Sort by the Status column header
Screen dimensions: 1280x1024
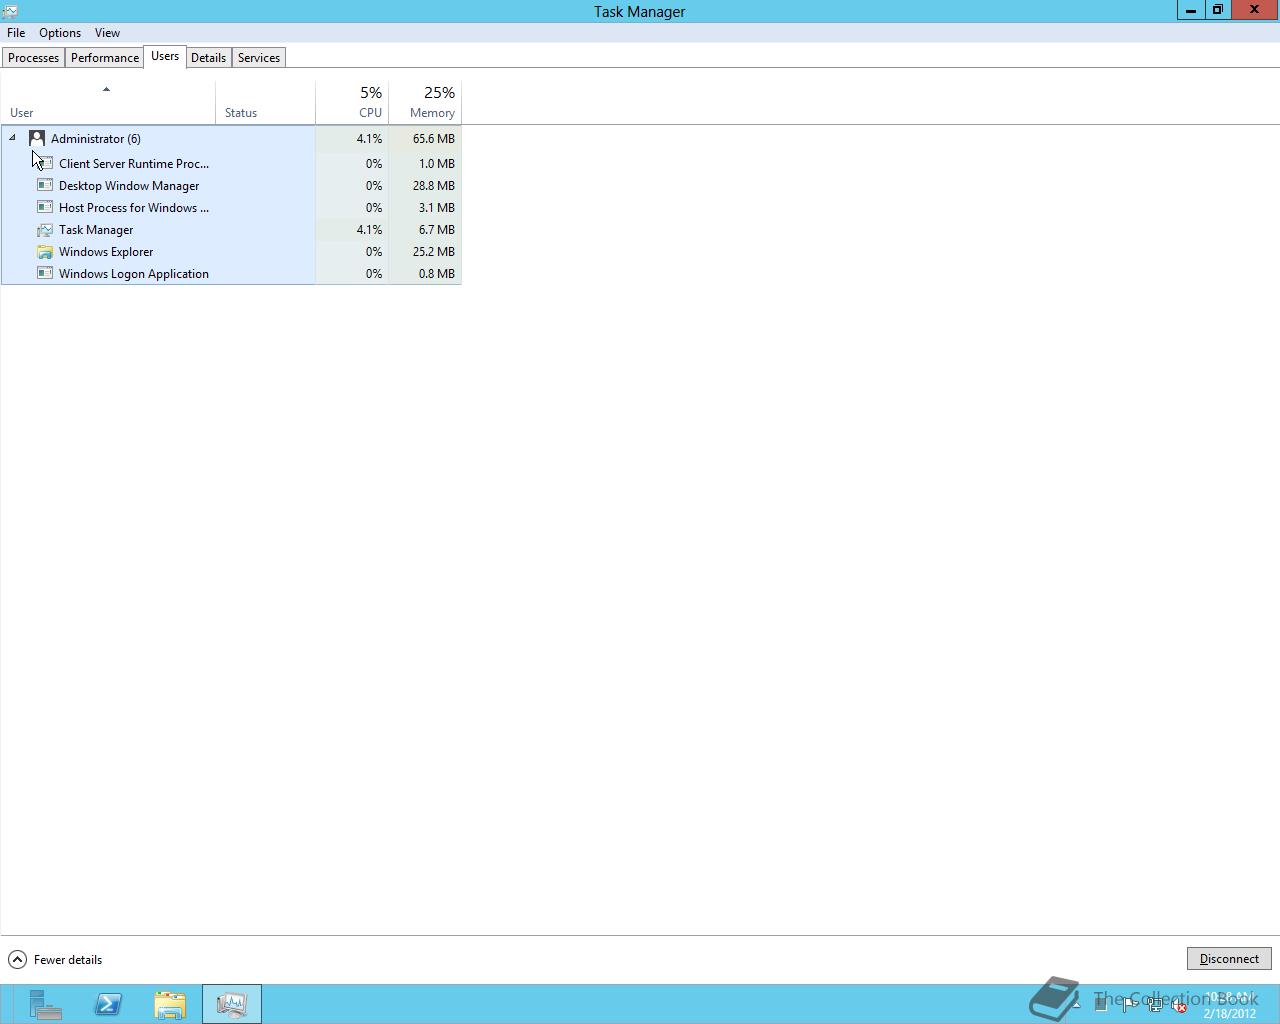(x=266, y=102)
